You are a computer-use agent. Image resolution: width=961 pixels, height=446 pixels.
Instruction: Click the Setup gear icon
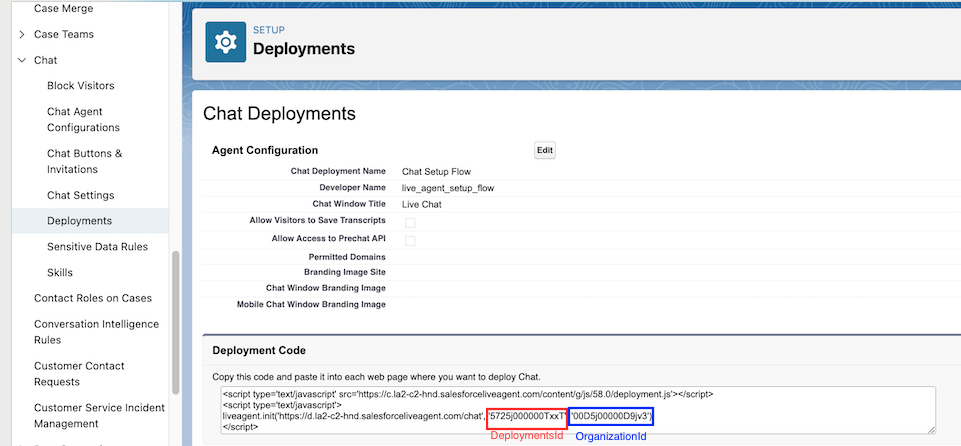click(x=225, y=41)
